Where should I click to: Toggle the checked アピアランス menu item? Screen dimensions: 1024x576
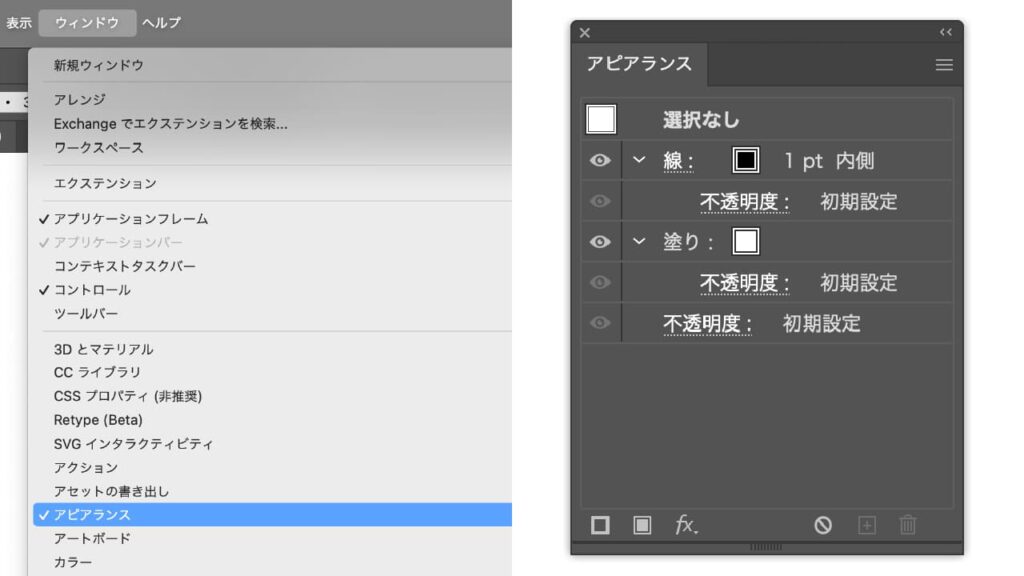272,515
